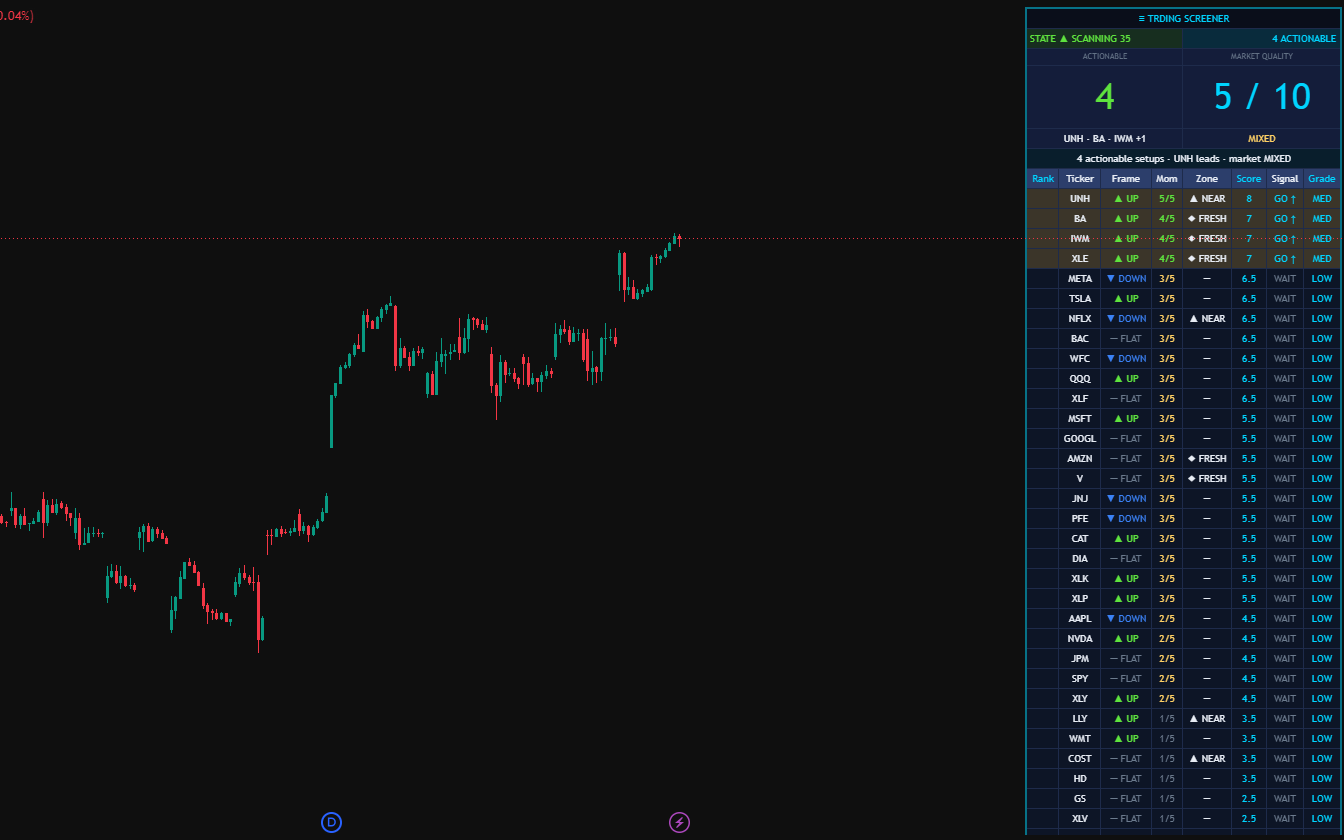Click the Mom column header
This screenshot has width=1344, height=840.
[1167, 179]
